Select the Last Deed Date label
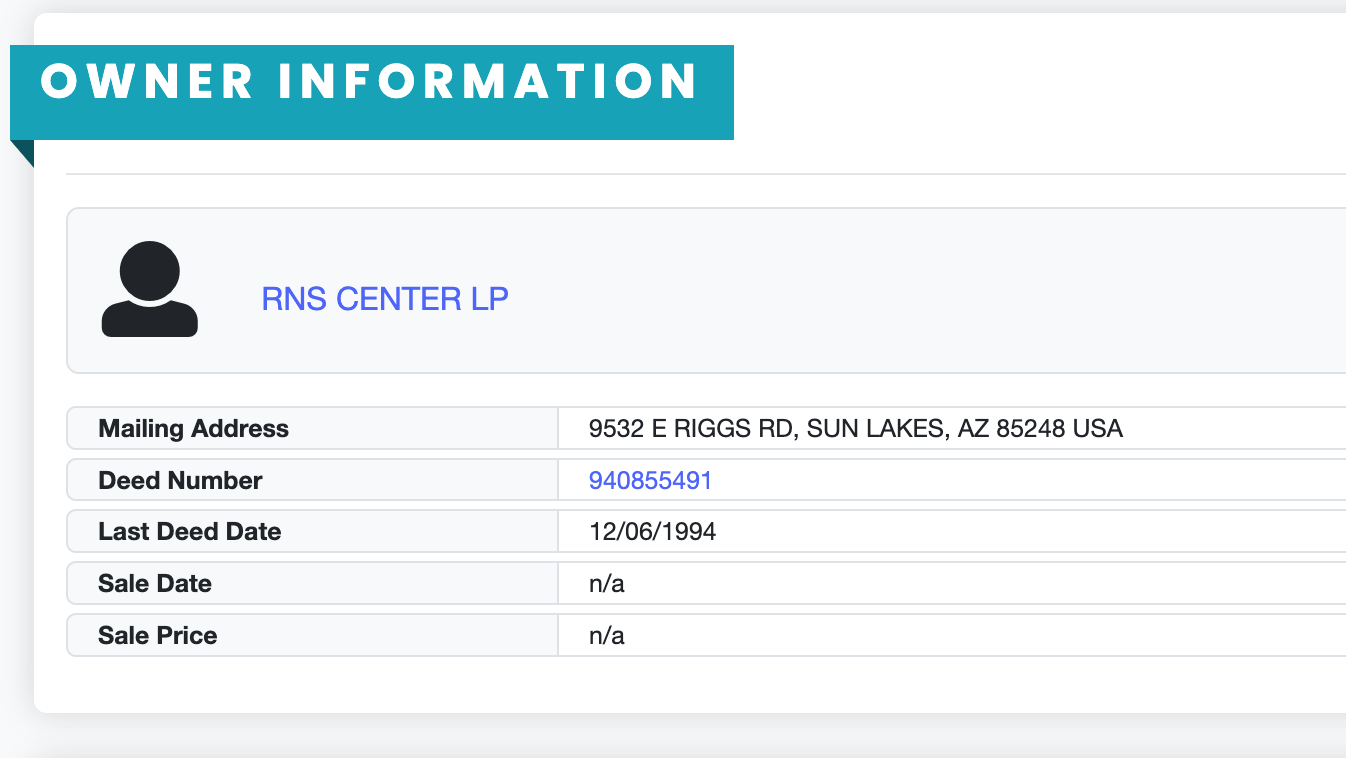The image size is (1346, 758). [x=189, y=532]
